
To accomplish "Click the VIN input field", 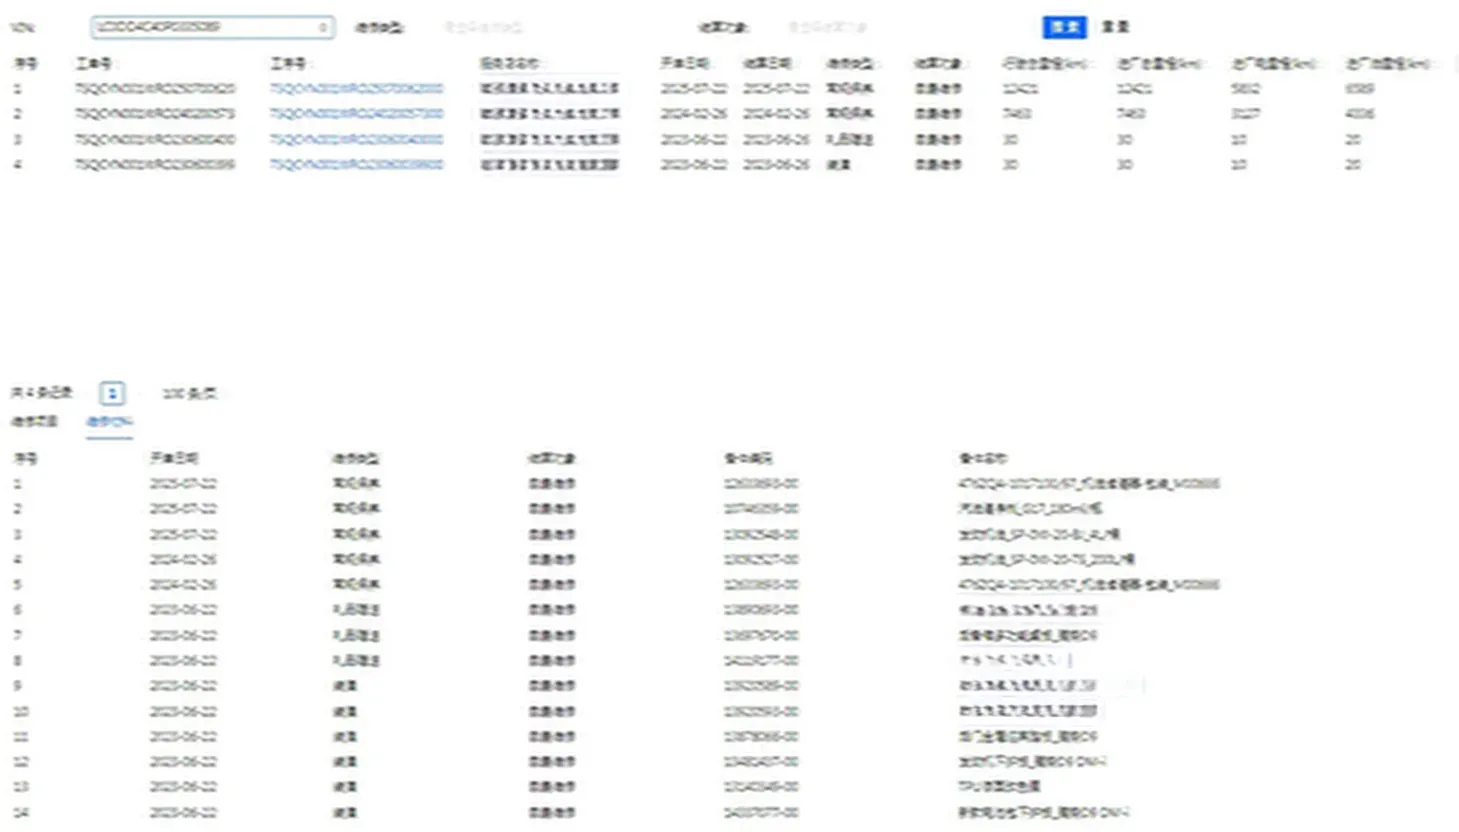I will pyautogui.click(x=205, y=27).
